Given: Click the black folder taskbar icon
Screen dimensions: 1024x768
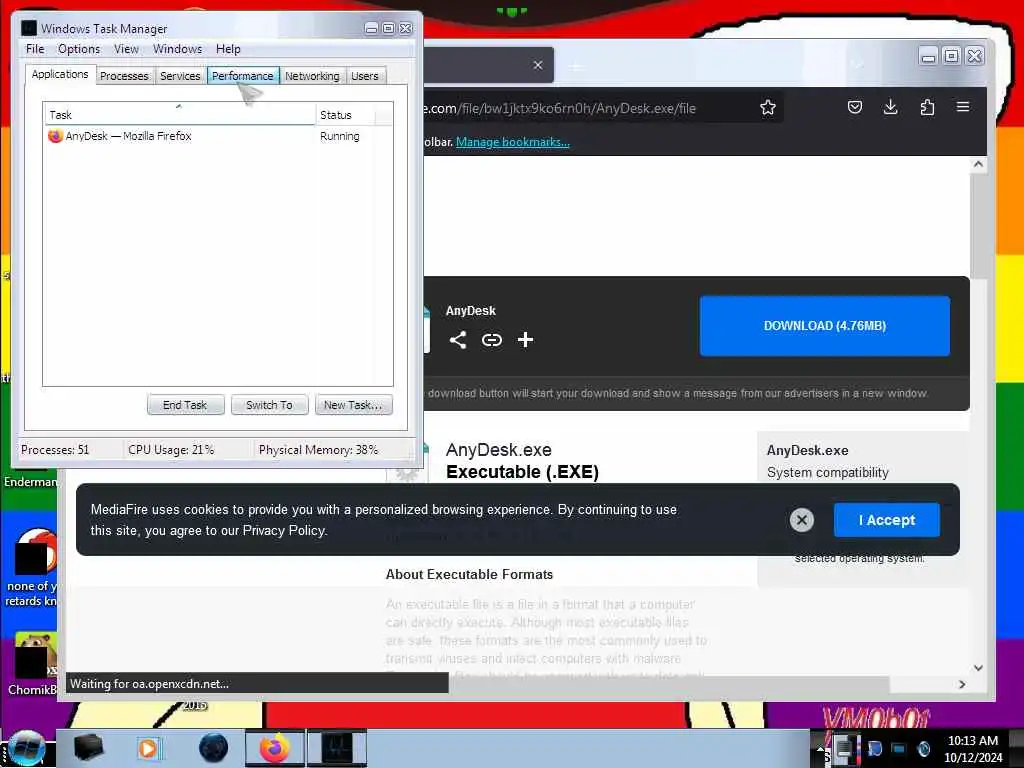Looking at the screenshot, I should 88,748.
